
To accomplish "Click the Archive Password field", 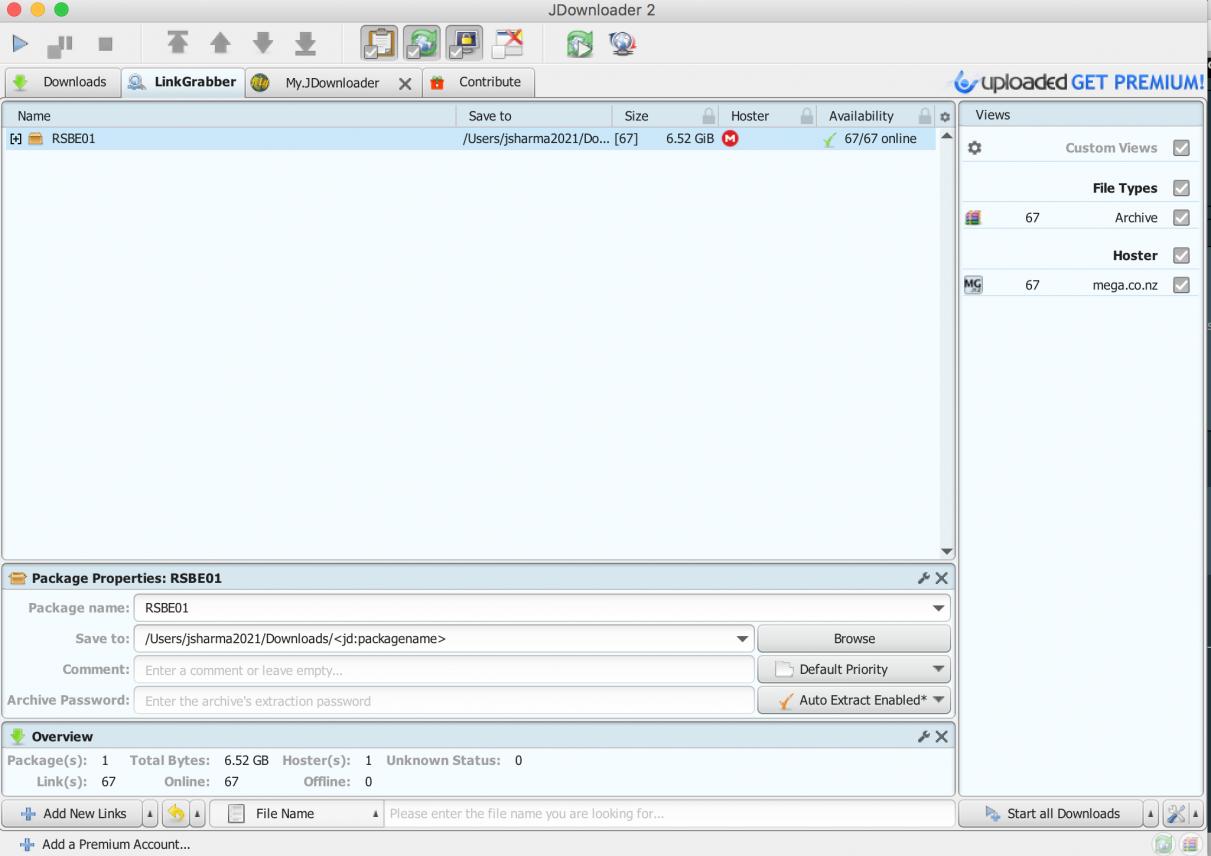I will click(444, 701).
